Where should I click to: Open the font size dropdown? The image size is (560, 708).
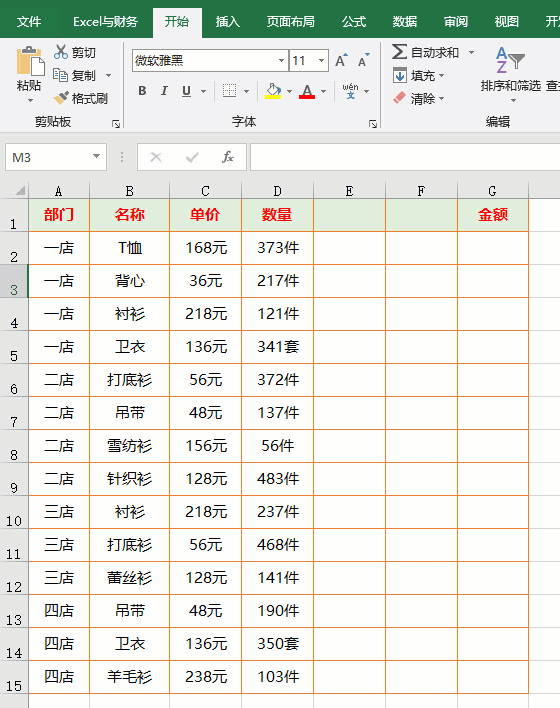click(x=321, y=61)
